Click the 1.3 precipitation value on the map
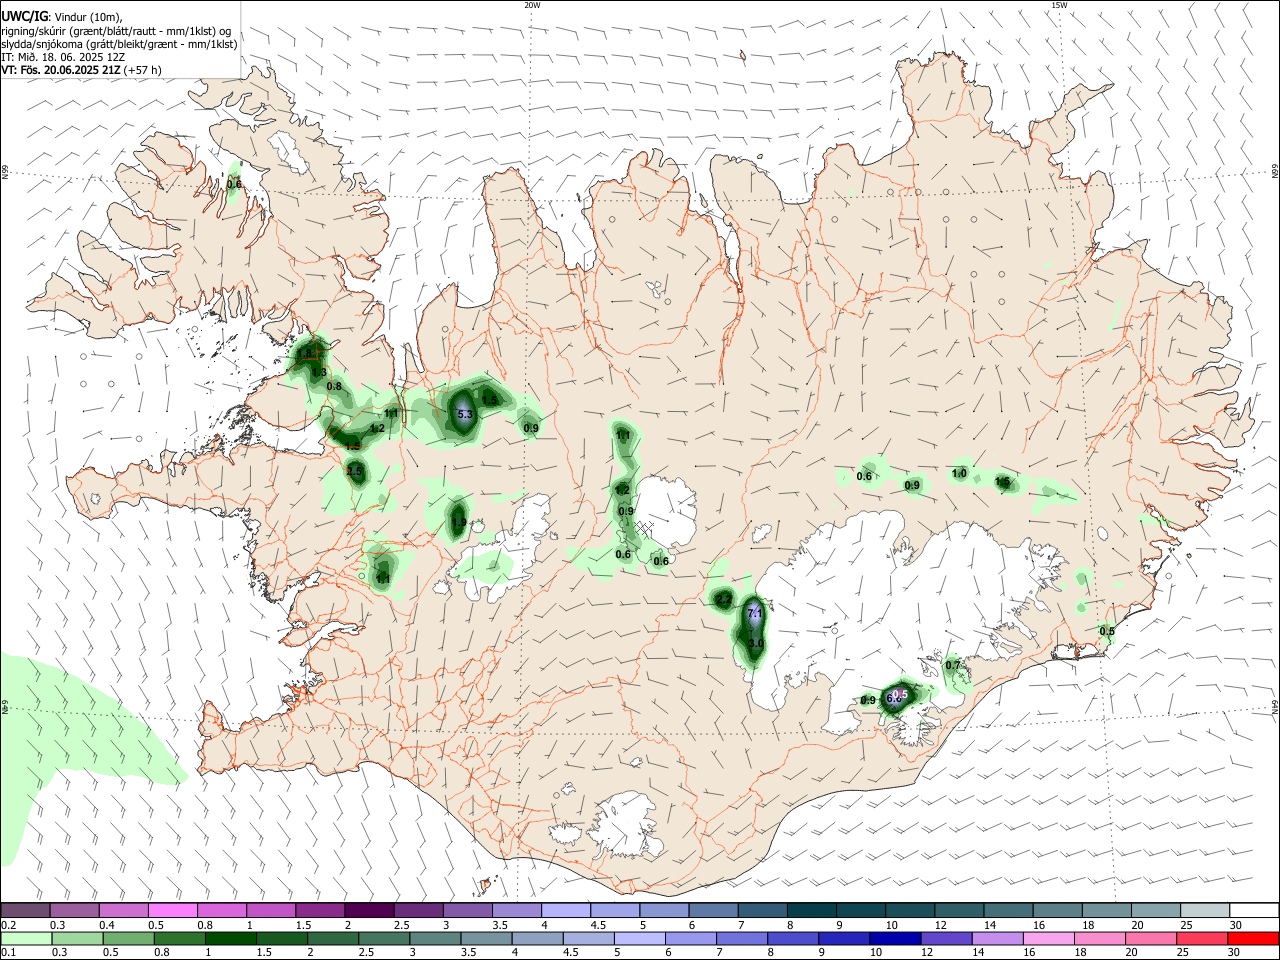Viewport: 1280px width, 960px height. click(x=319, y=372)
